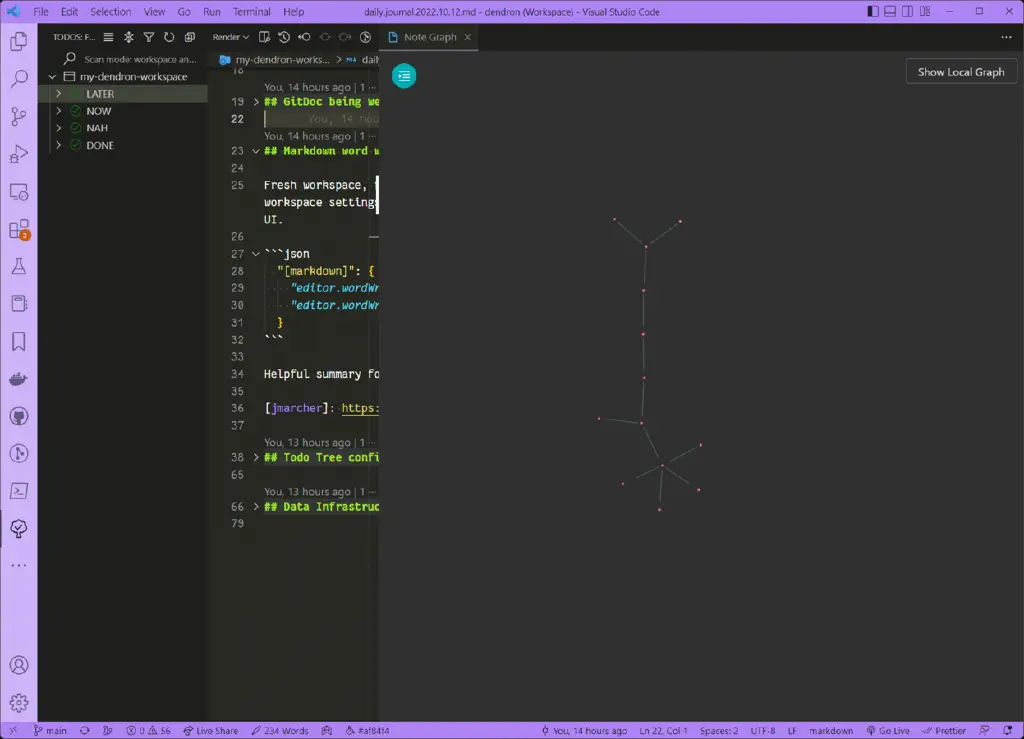Open the GitHub view in the activity bar

point(19,417)
